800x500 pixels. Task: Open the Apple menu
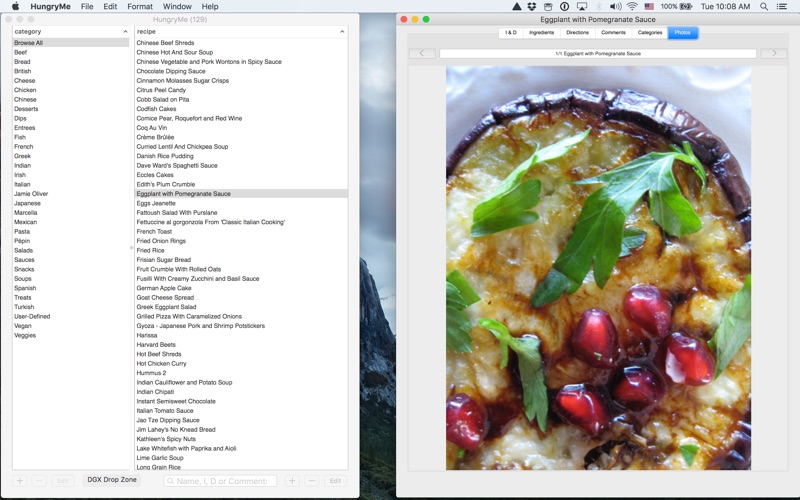point(15,7)
